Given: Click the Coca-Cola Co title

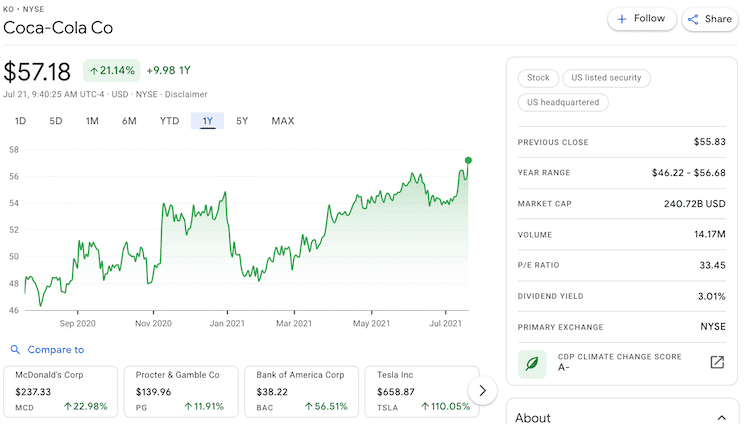Looking at the screenshot, I should point(58,28).
